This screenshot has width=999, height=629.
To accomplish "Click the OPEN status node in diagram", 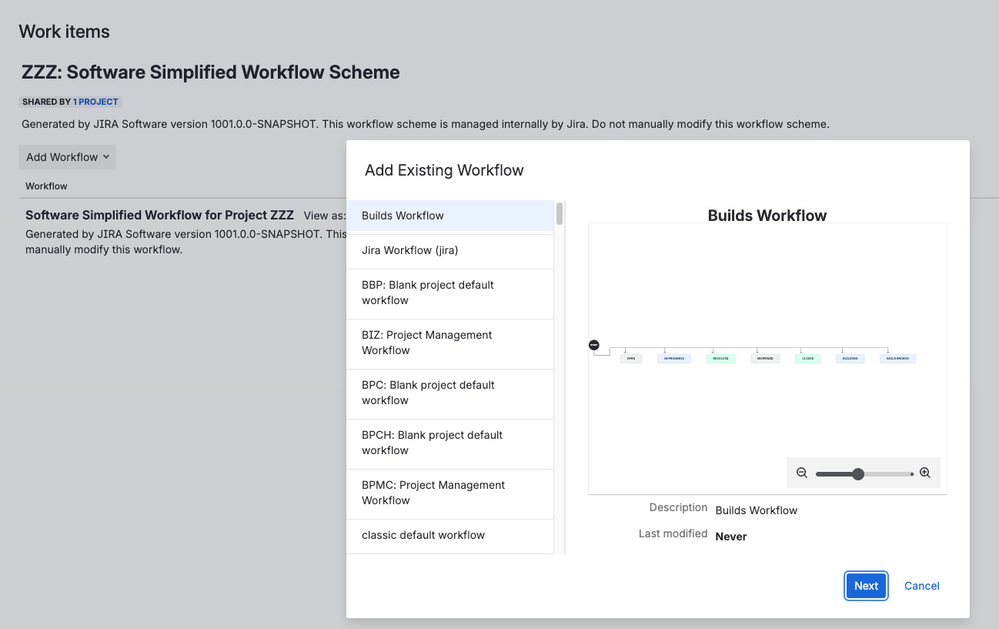I will [x=631, y=358].
